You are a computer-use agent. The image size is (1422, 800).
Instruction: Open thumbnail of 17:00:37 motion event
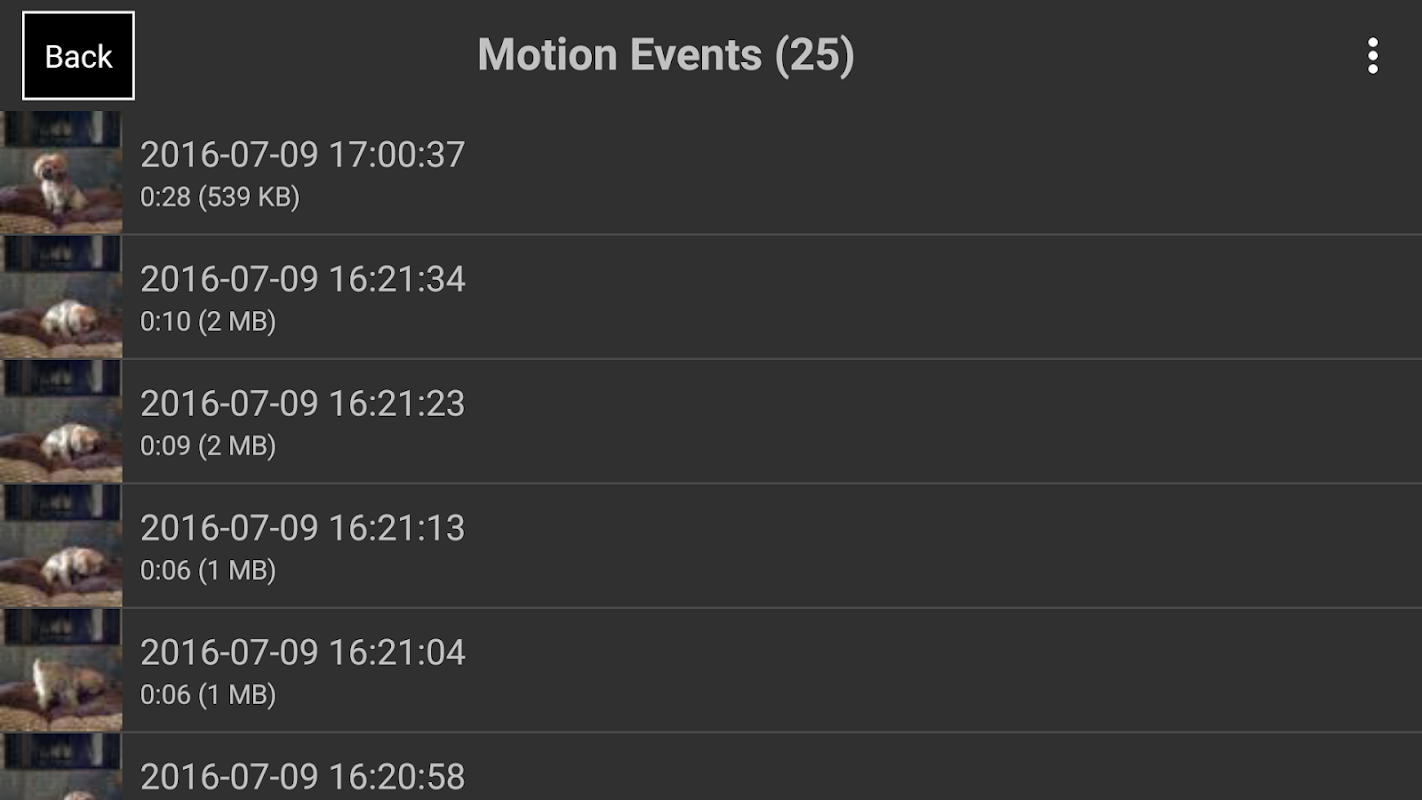click(x=61, y=173)
